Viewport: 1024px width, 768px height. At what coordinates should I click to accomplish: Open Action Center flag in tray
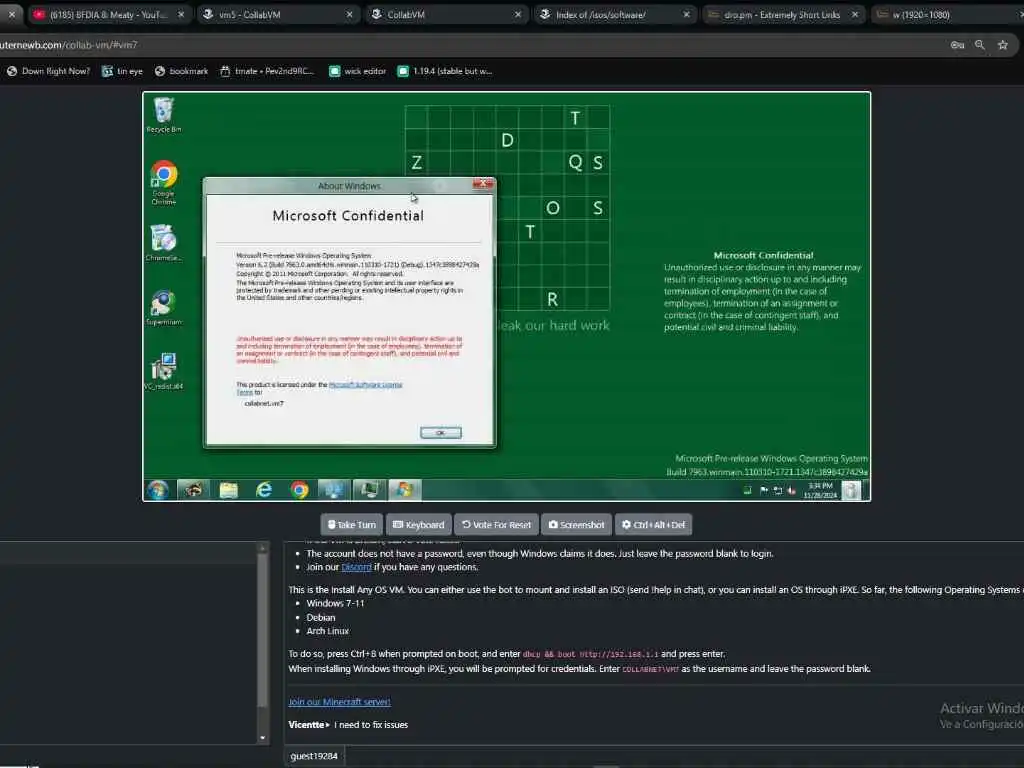763,490
